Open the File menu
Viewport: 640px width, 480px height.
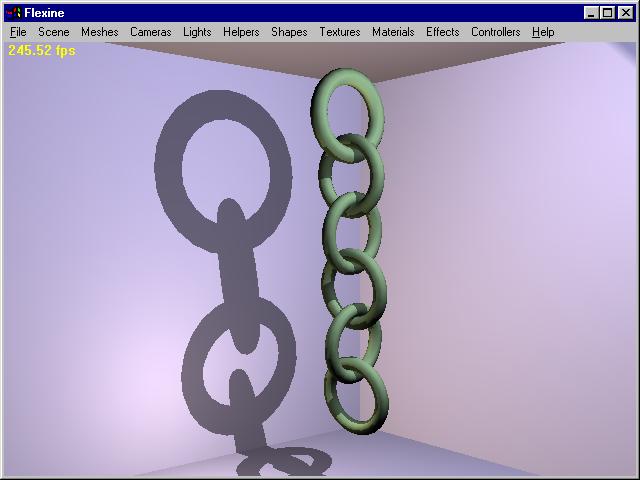tap(18, 32)
